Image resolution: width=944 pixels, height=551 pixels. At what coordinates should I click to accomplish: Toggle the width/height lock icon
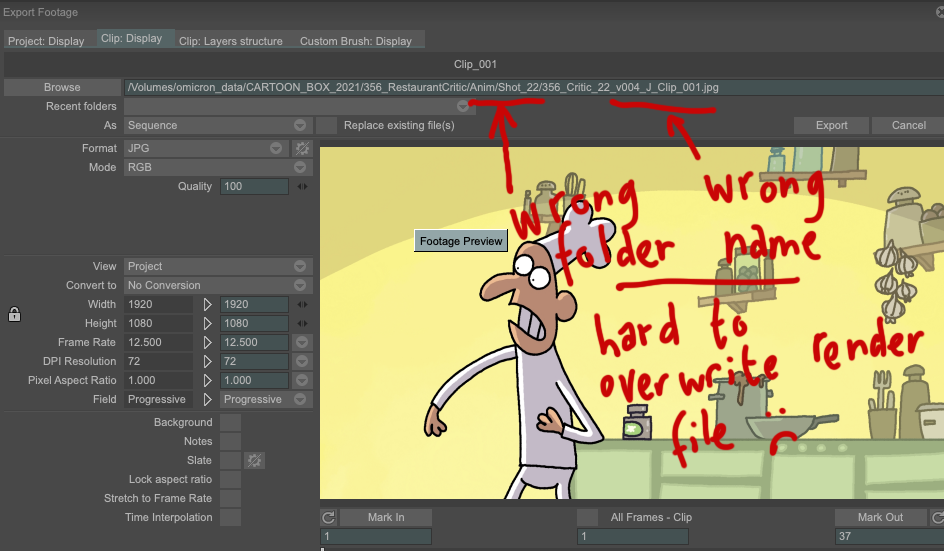tap(14, 314)
